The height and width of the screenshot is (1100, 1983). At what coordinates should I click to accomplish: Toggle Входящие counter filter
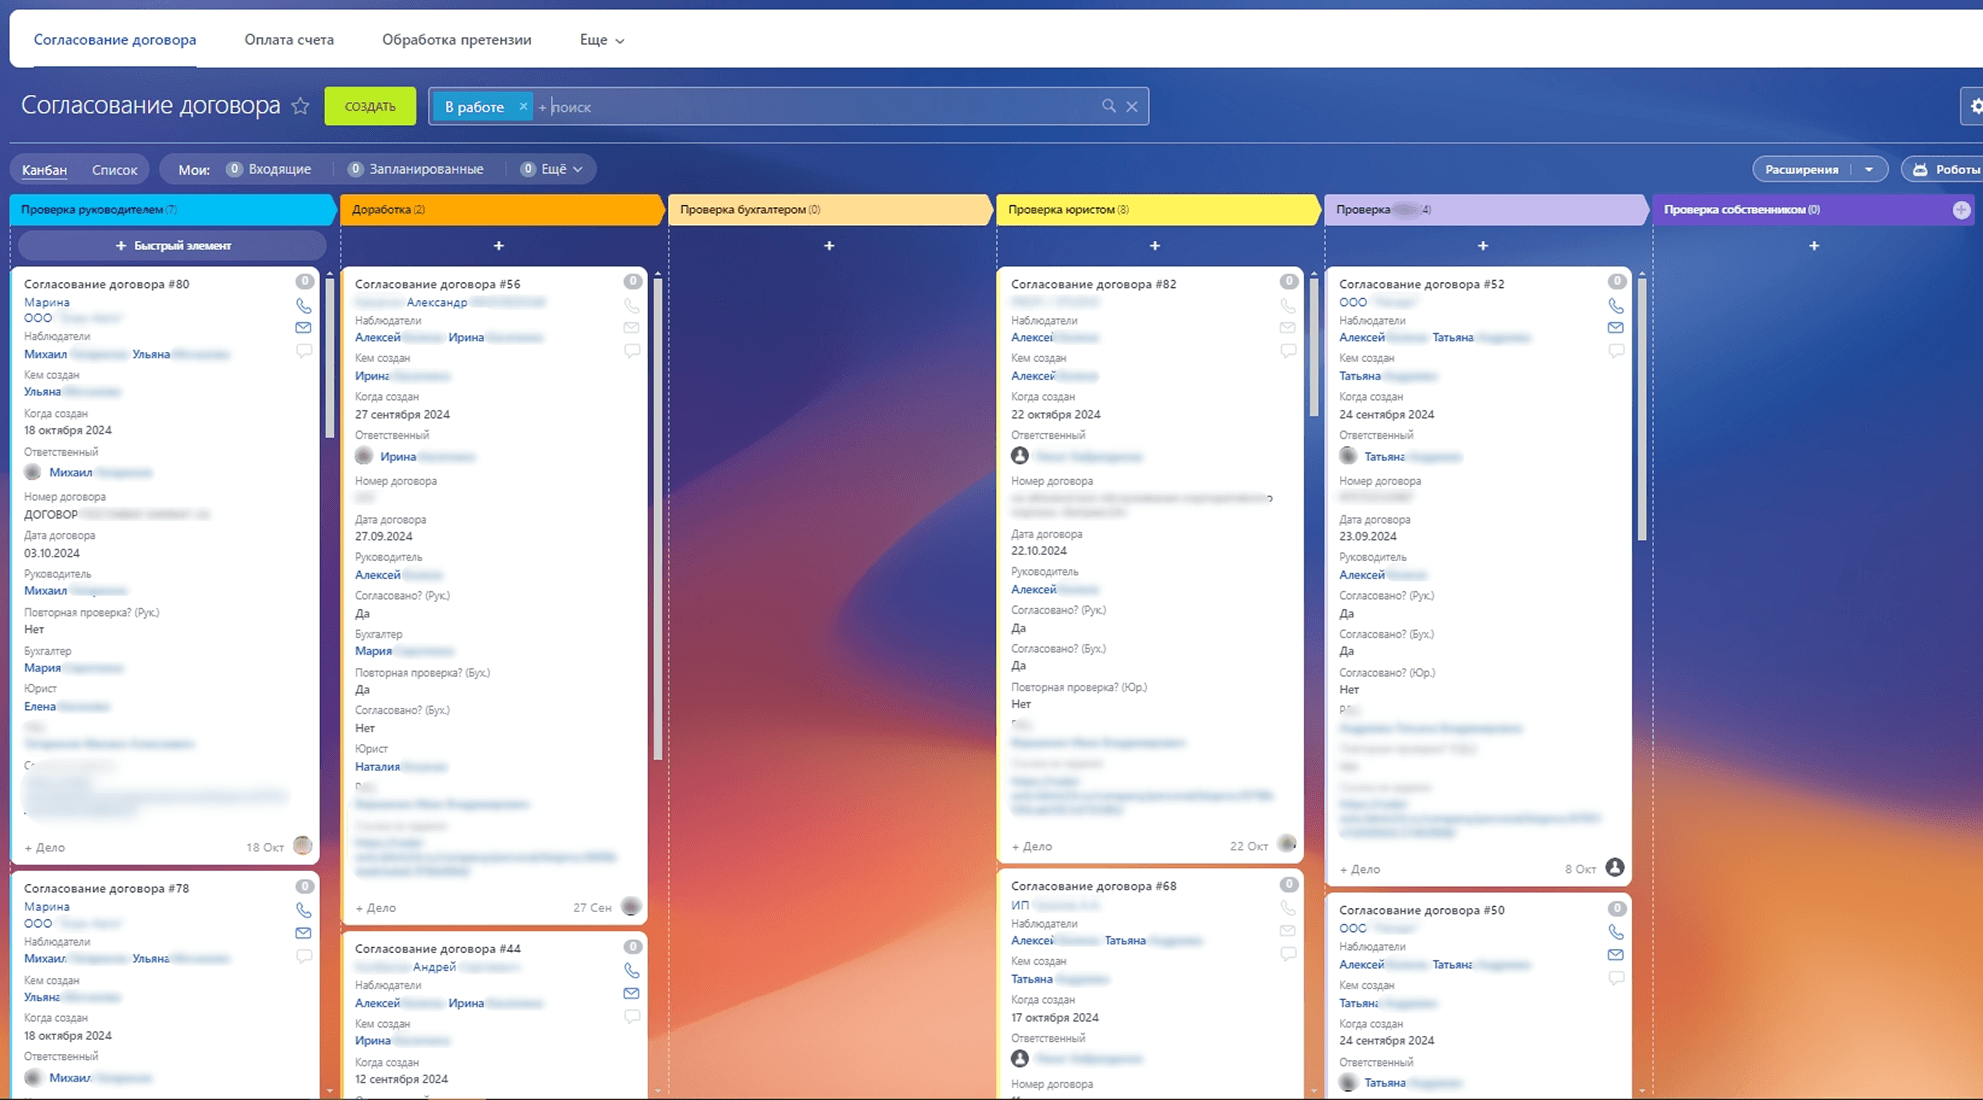coord(269,169)
